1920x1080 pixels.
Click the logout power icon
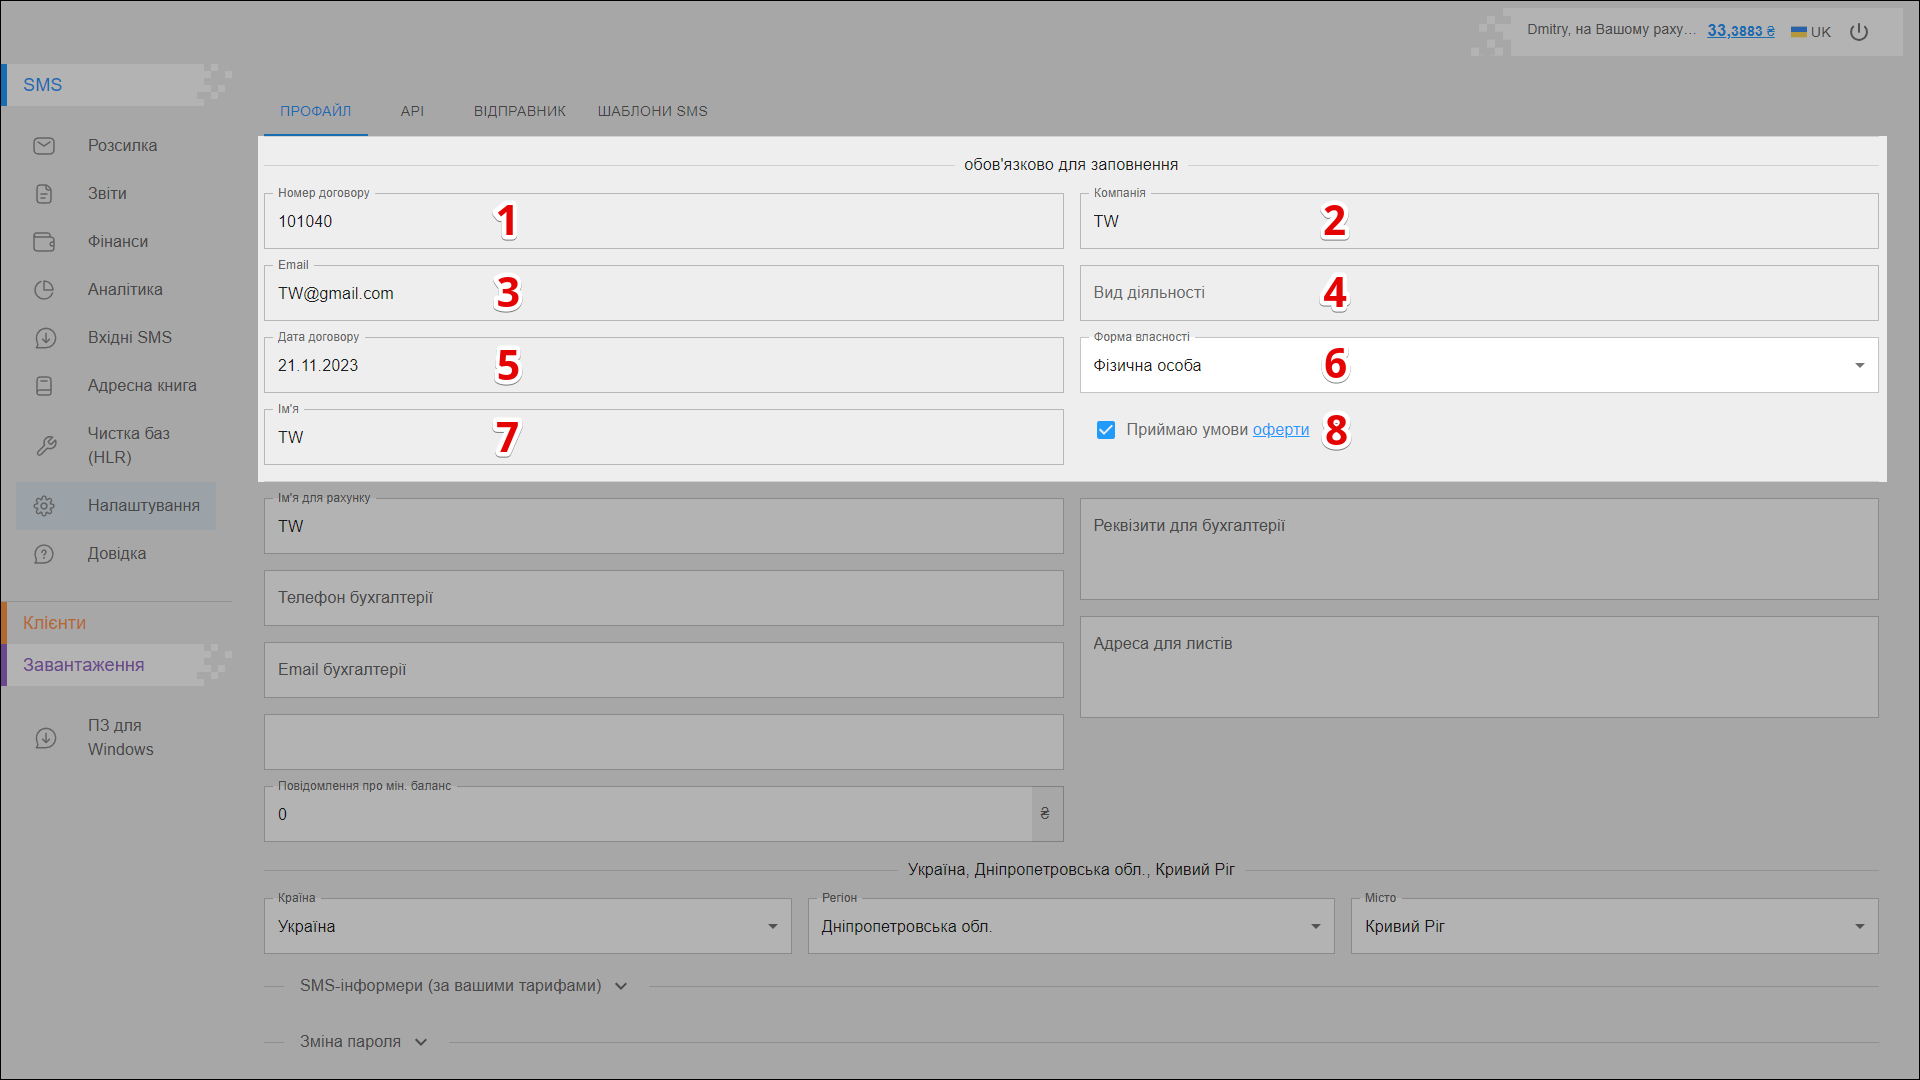1859,32
